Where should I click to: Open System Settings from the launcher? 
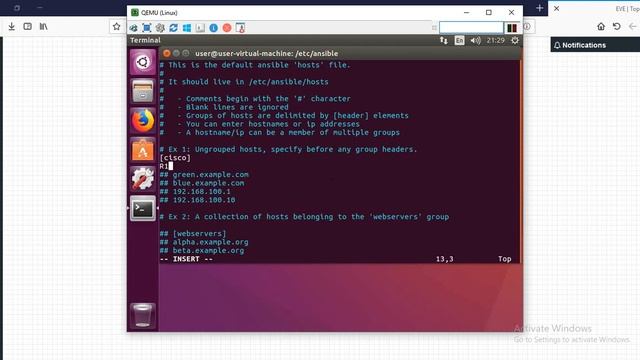click(142, 179)
